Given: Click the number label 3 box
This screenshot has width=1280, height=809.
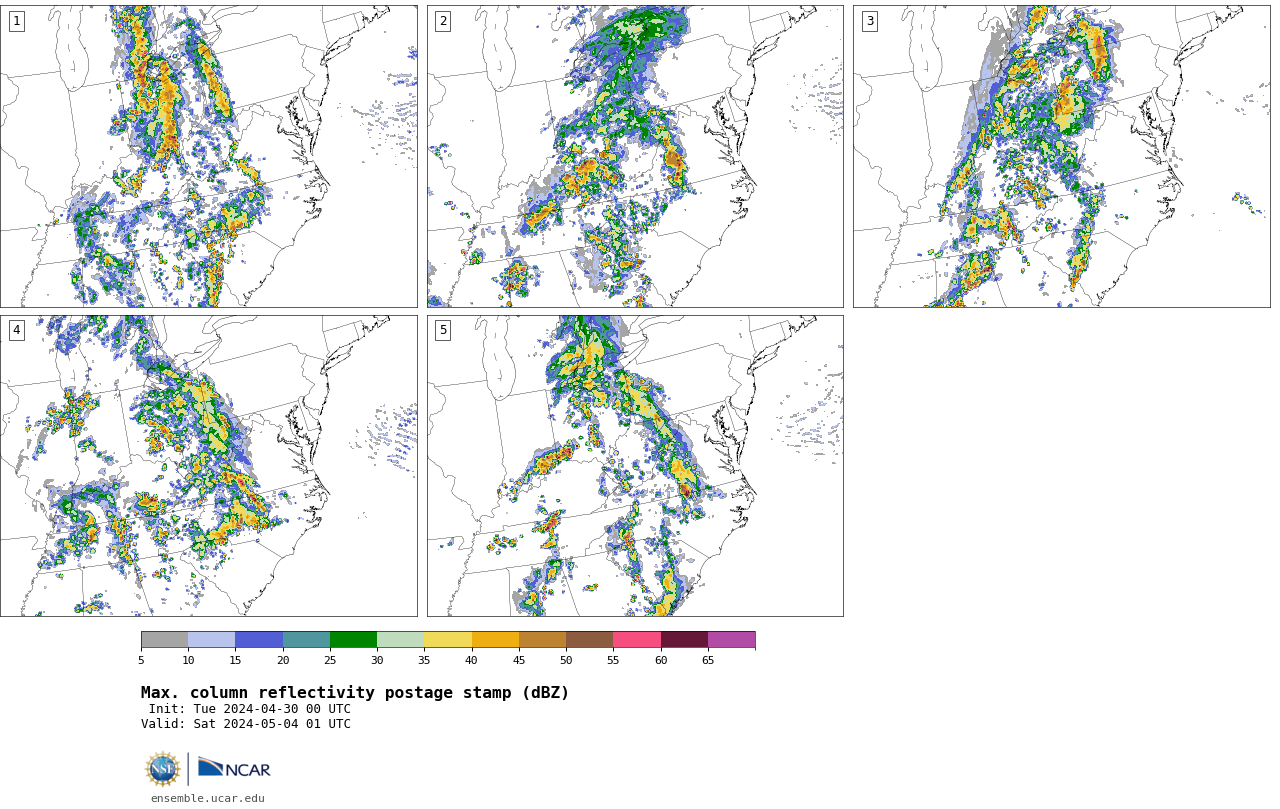Looking at the screenshot, I should pos(869,21).
